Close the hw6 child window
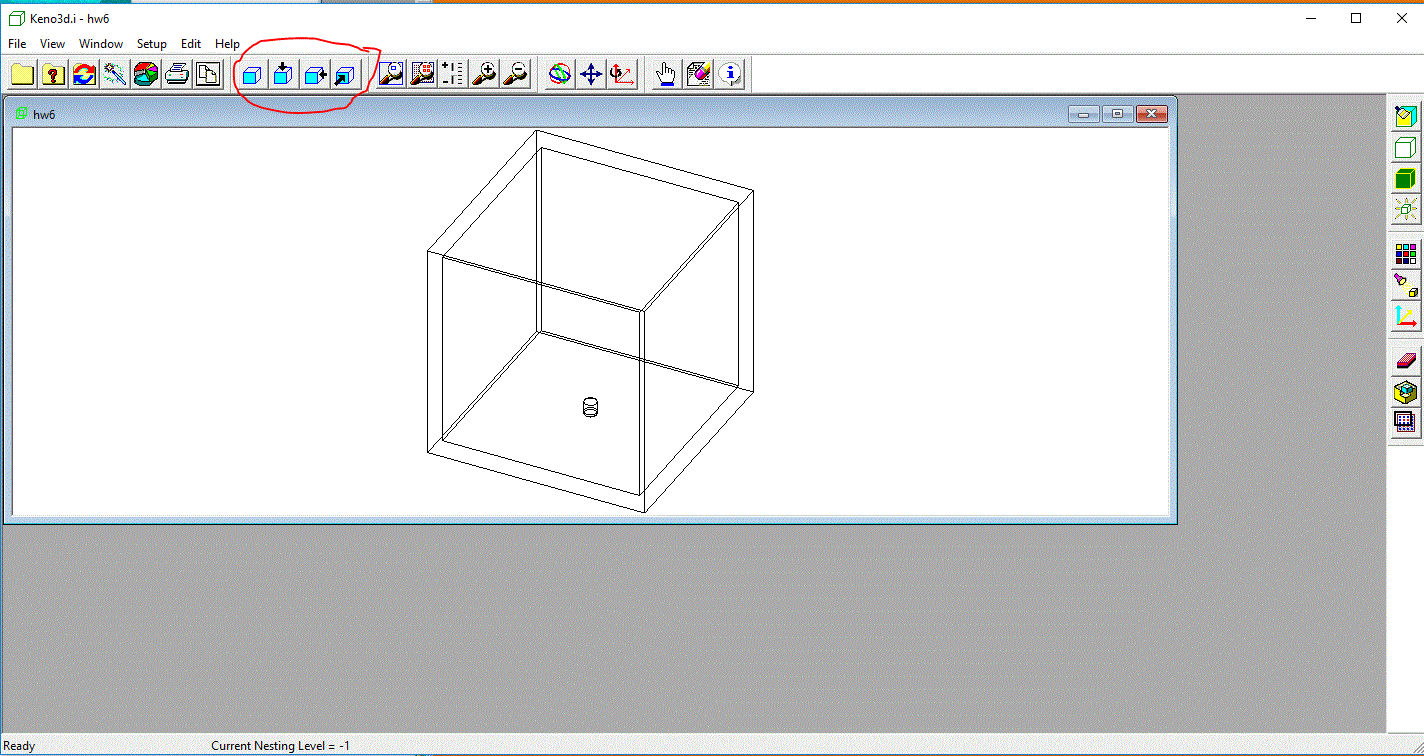 (1152, 114)
